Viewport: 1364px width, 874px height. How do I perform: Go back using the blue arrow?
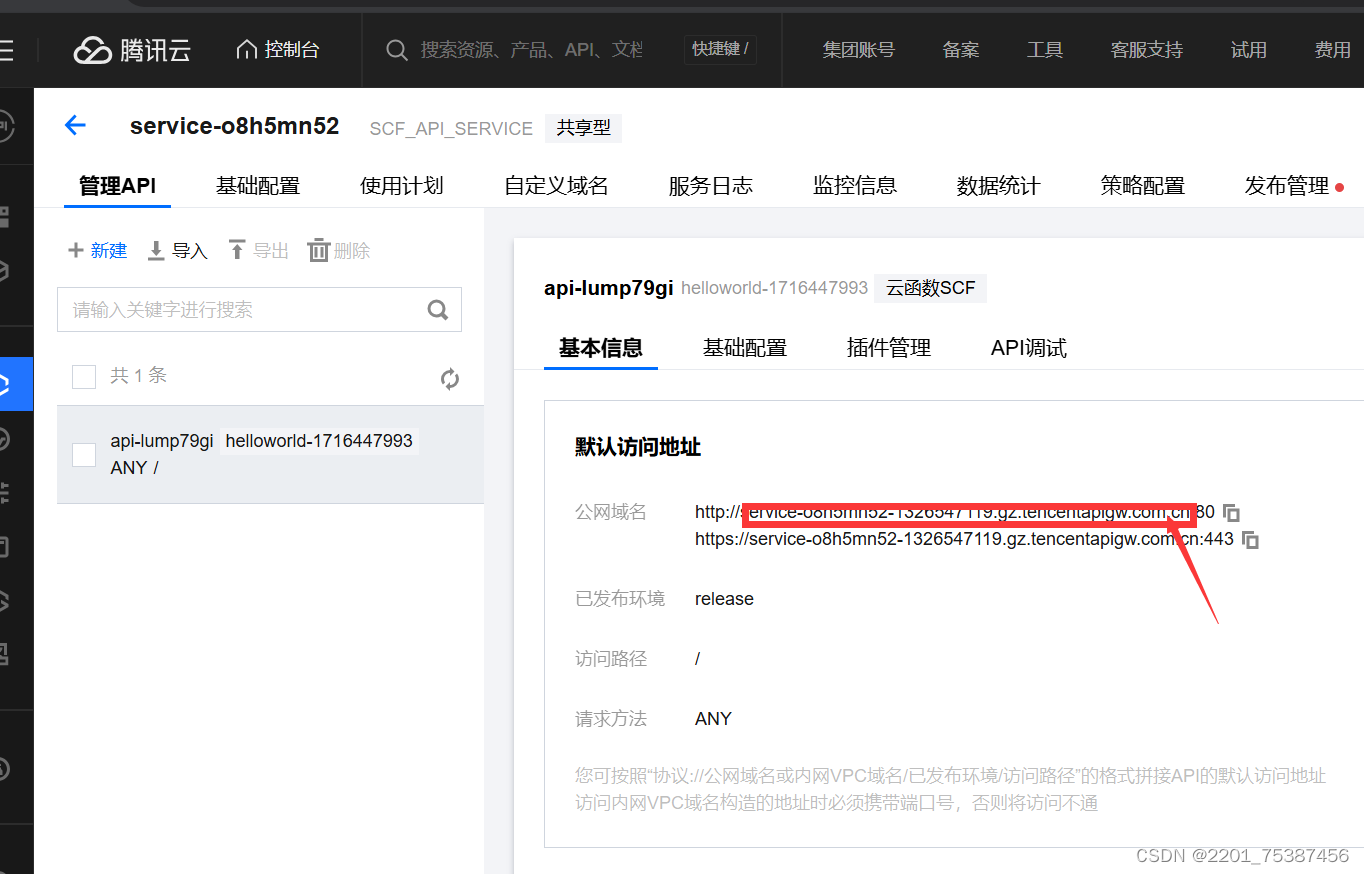[75, 125]
